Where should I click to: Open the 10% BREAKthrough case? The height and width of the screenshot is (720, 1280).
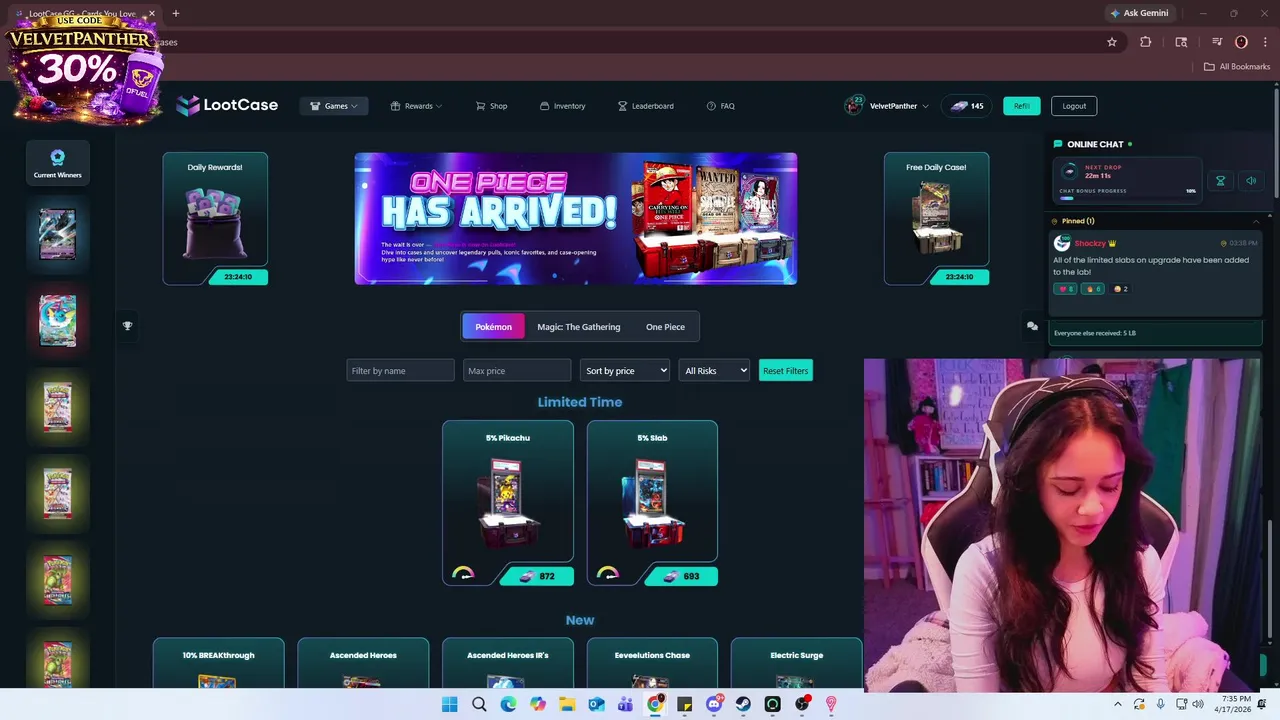tap(218, 664)
